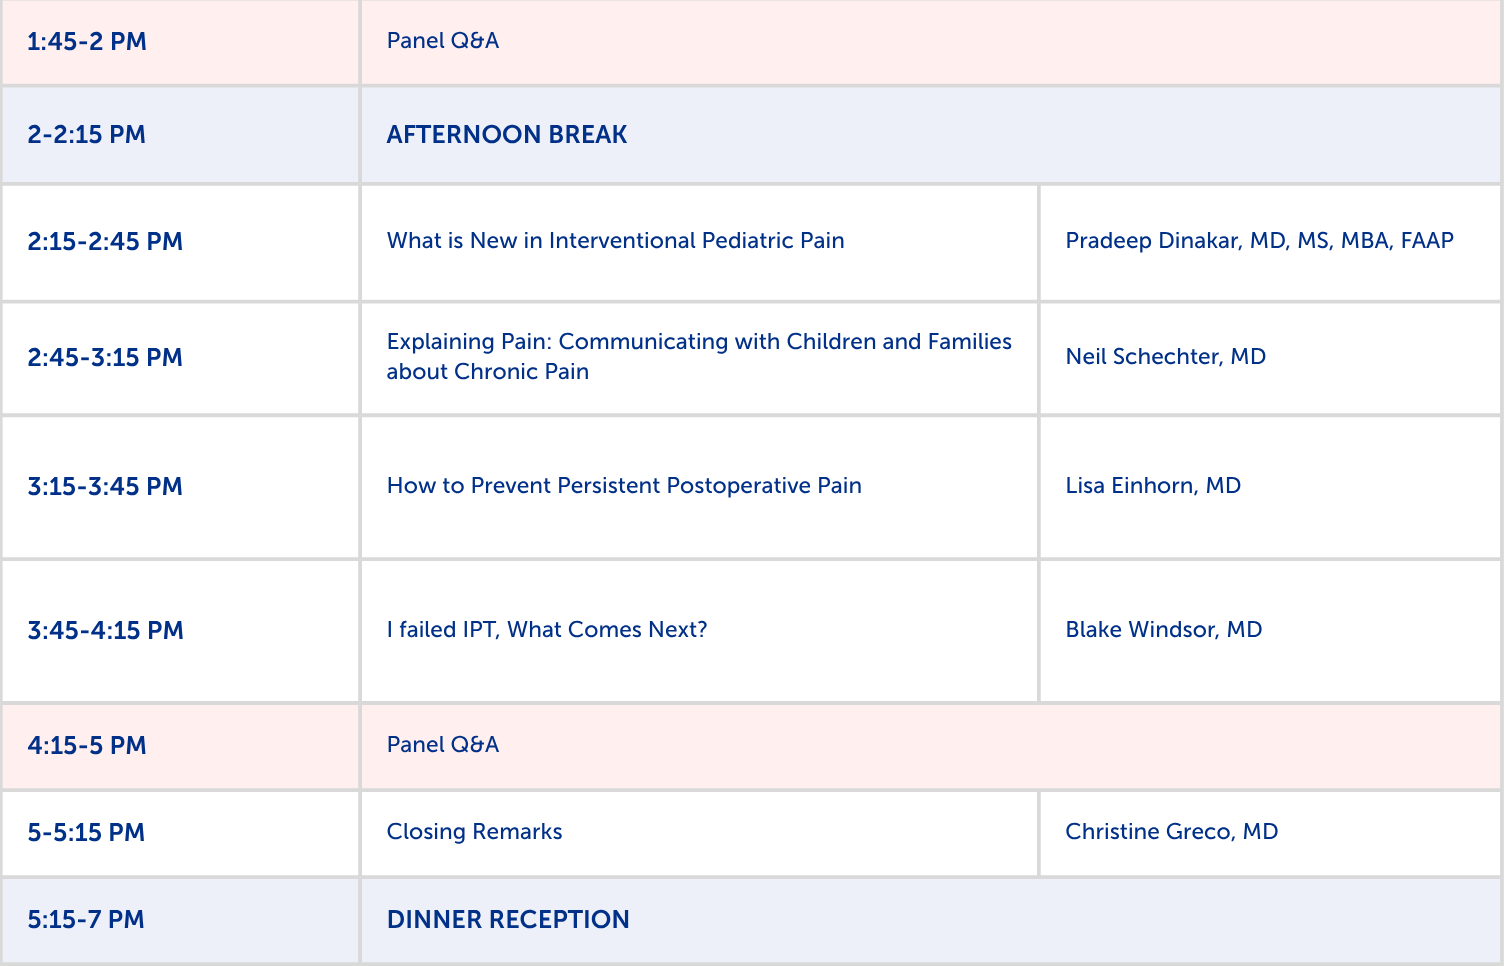1505x966 pixels.
Task: Open How to Prevent Persistent Postoperative Pain
Action: click(624, 486)
